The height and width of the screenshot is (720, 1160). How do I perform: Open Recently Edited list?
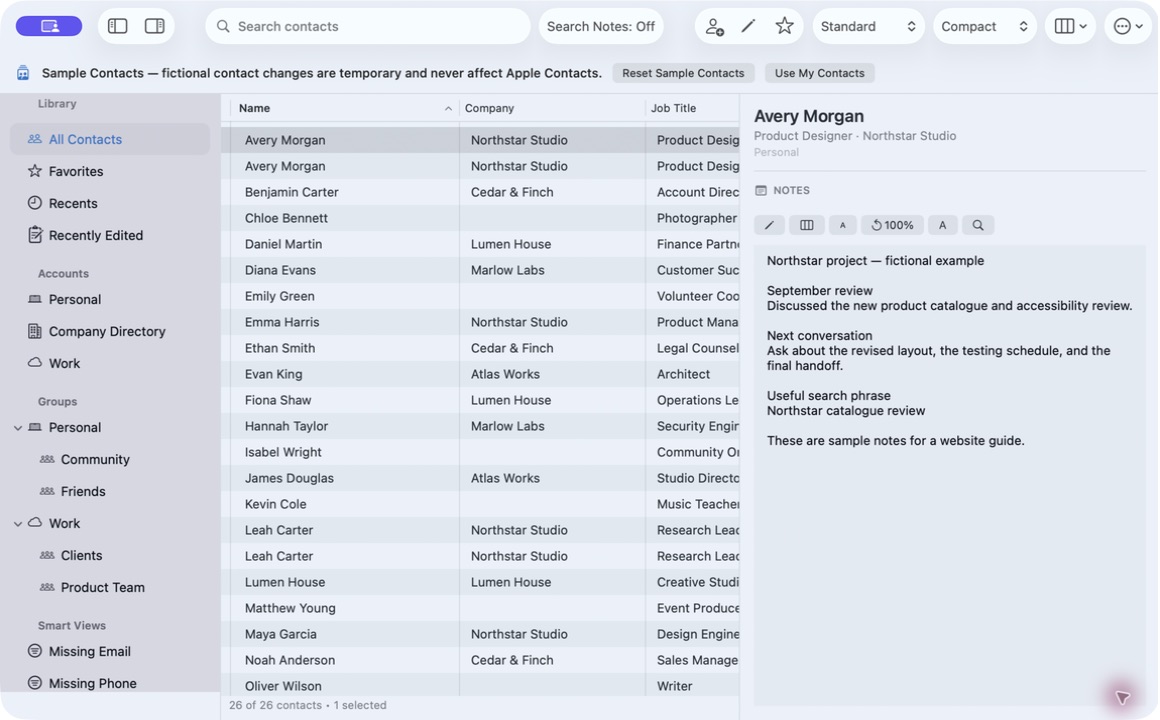[109, 235]
